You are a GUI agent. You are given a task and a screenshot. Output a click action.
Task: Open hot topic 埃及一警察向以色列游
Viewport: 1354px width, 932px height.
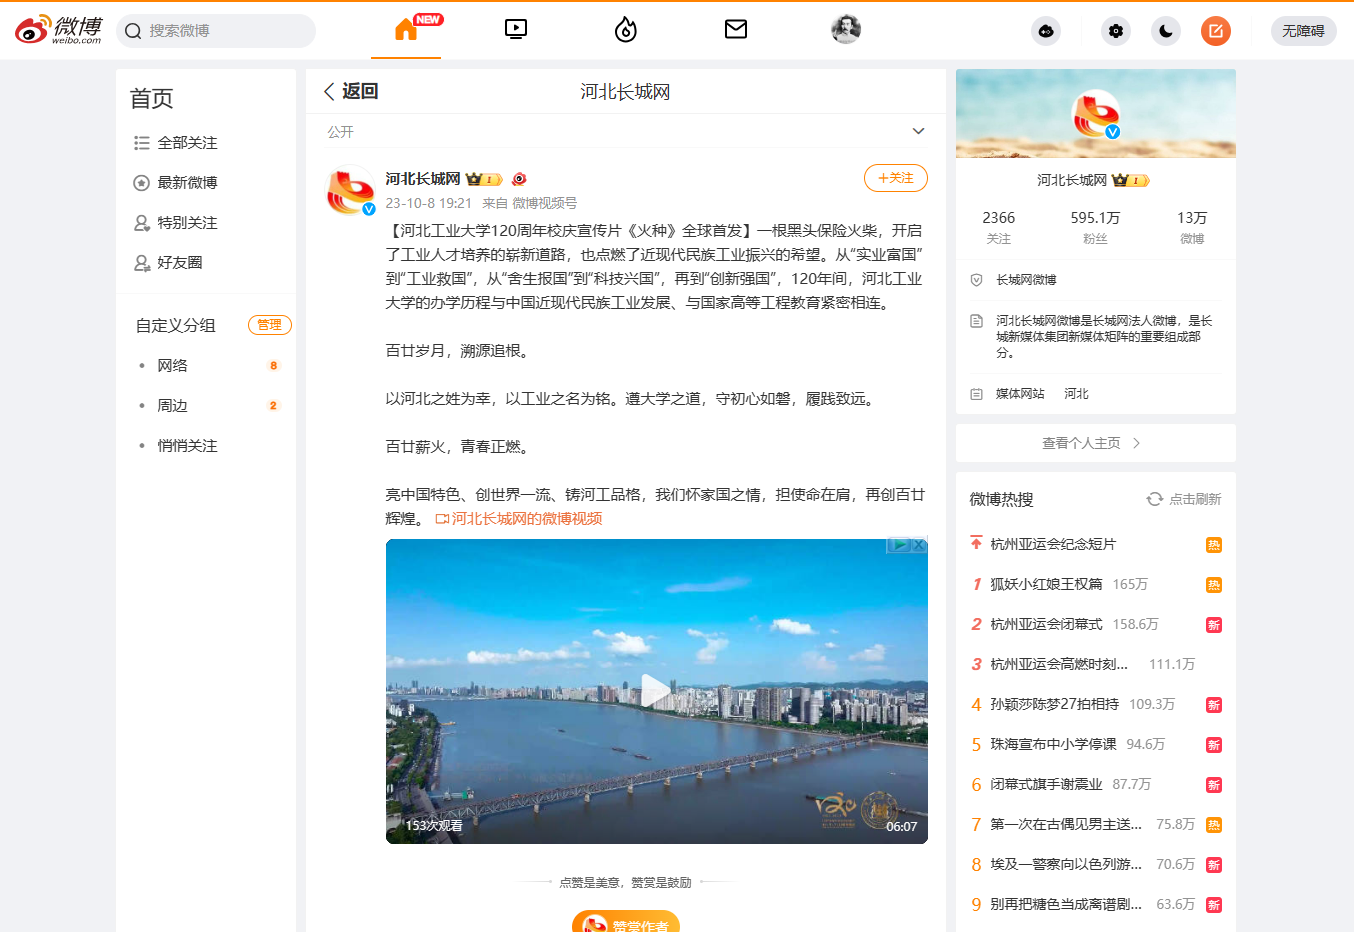tap(1066, 864)
